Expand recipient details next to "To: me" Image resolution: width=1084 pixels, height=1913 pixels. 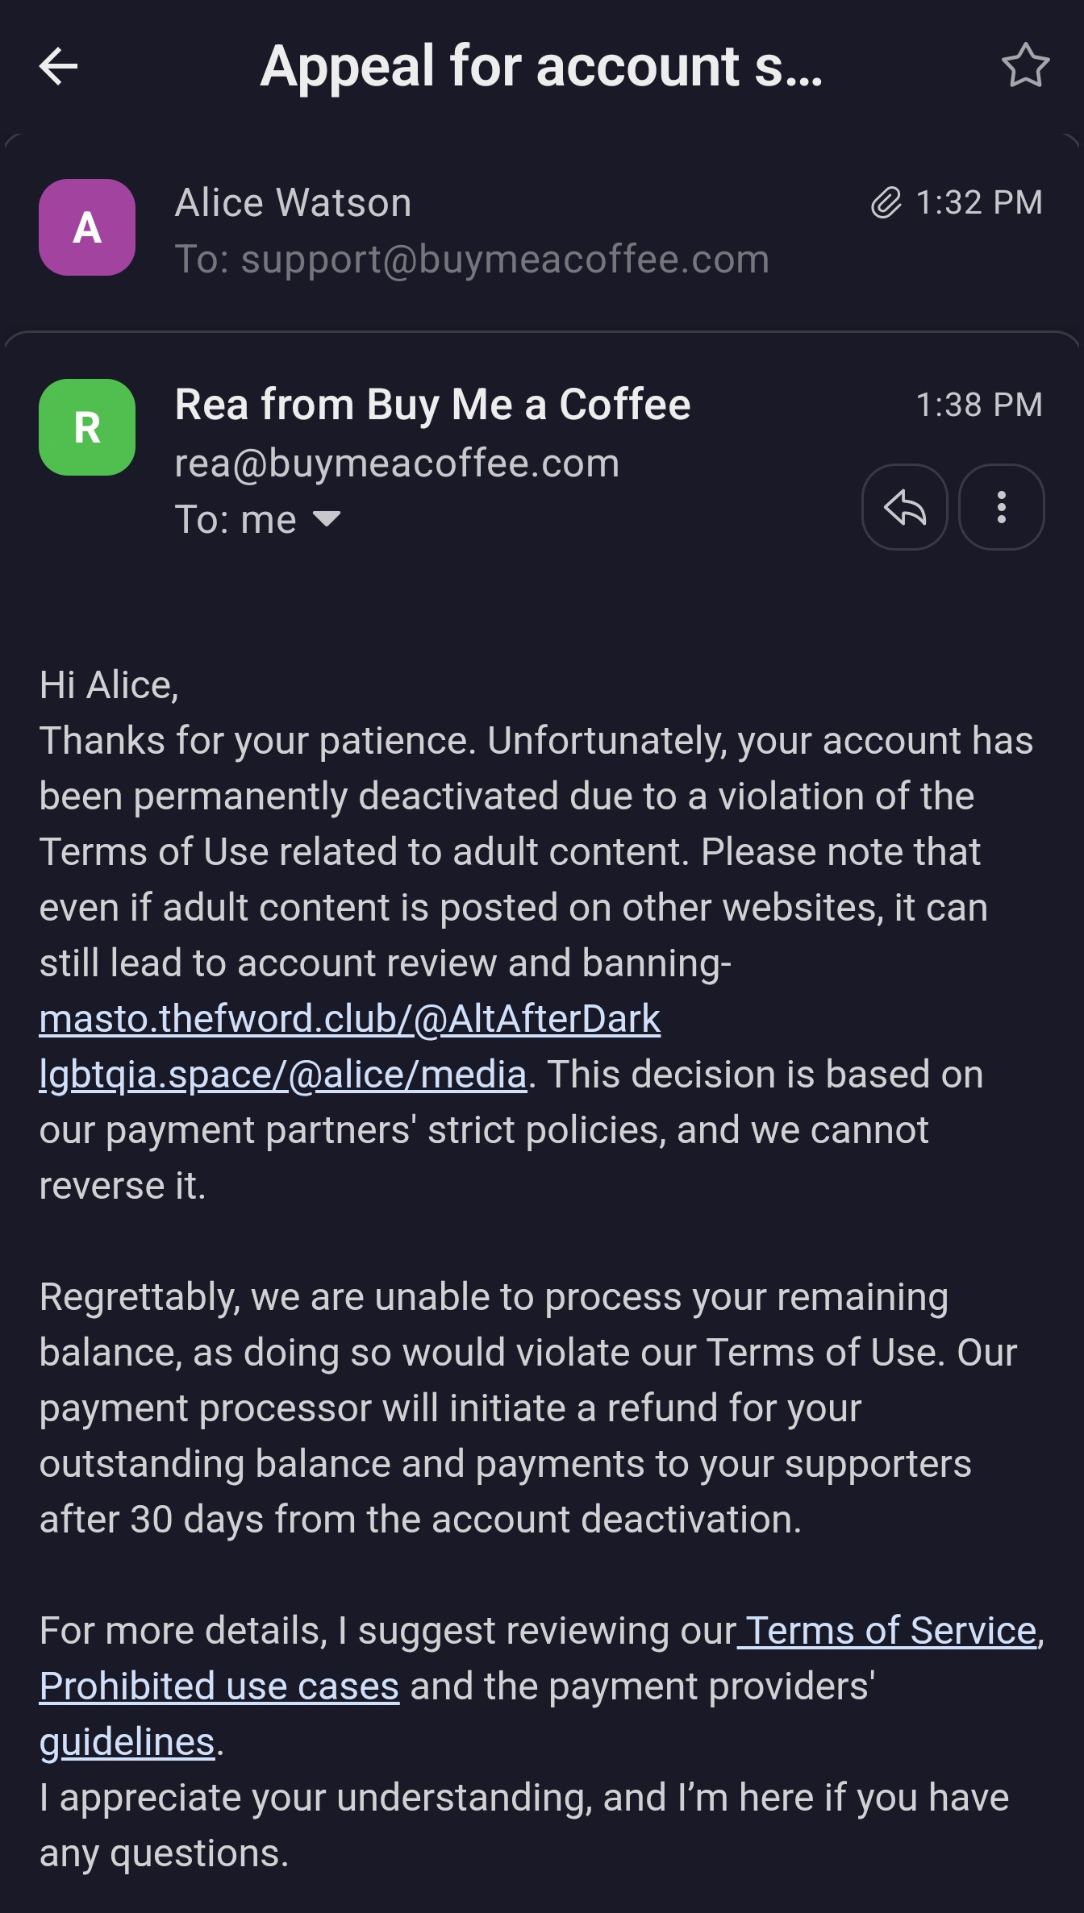click(x=327, y=519)
